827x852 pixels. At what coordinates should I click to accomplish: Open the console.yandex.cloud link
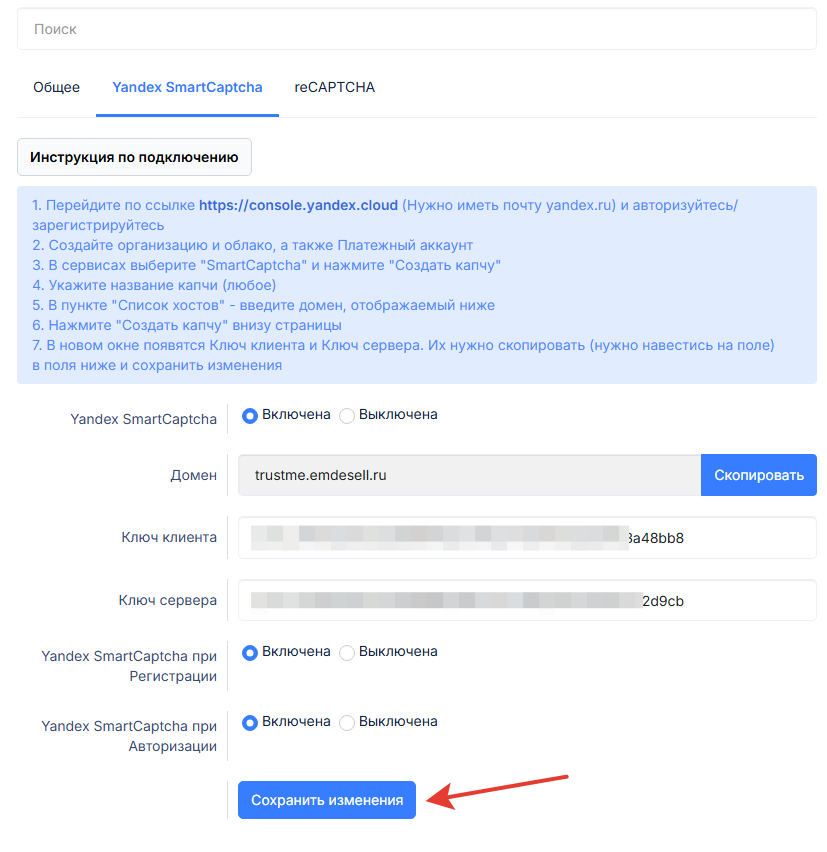pyautogui.click(x=298, y=205)
